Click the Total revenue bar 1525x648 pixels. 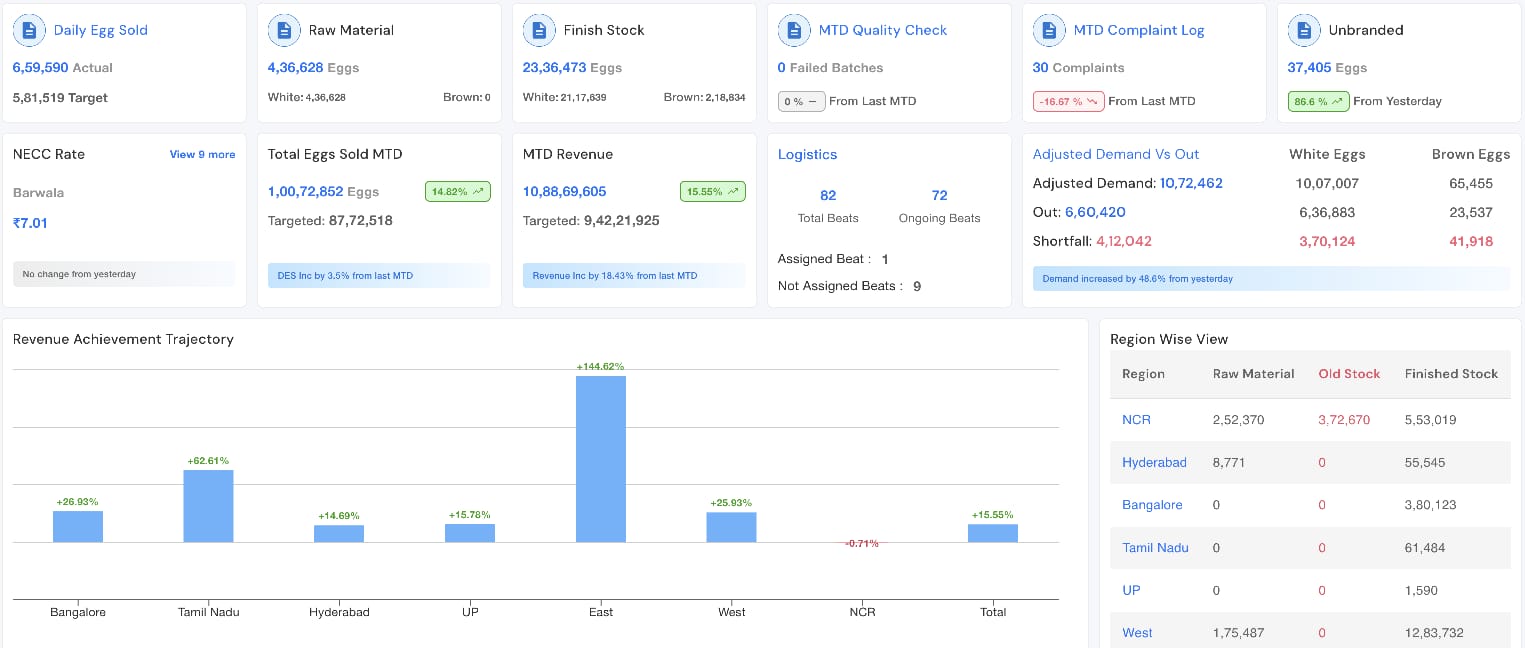coord(993,533)
